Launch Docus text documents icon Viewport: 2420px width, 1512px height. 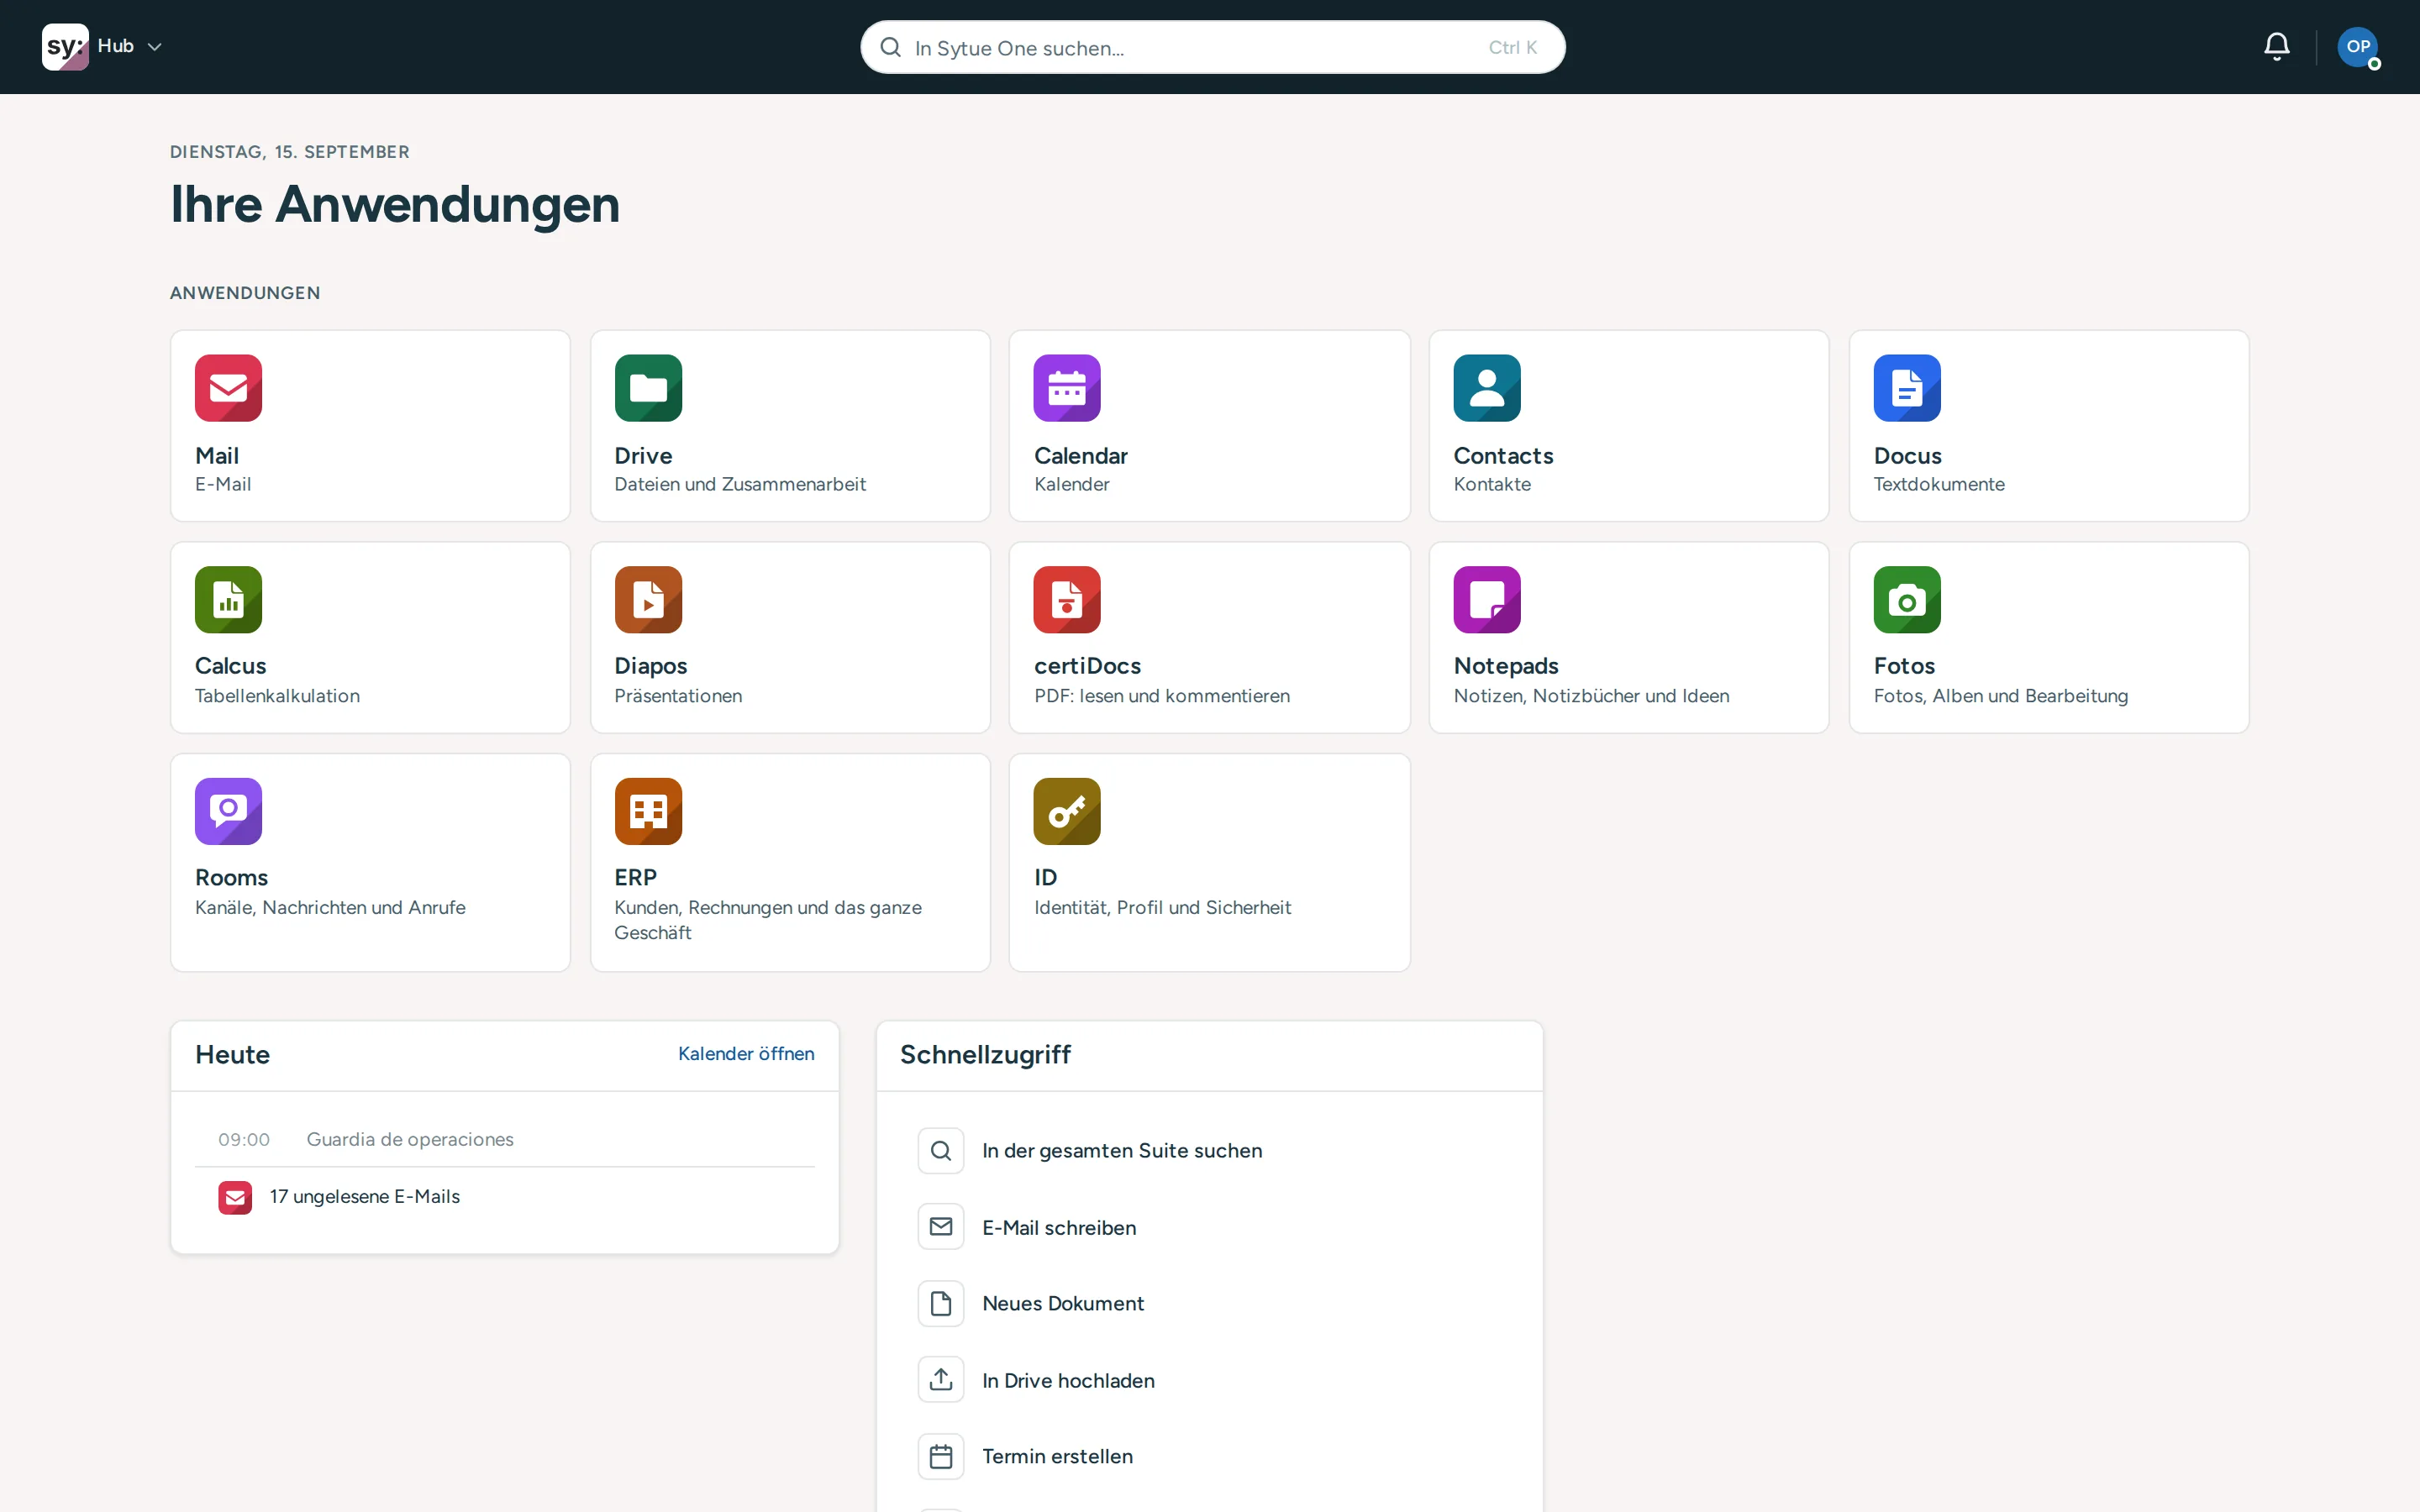1907,388
